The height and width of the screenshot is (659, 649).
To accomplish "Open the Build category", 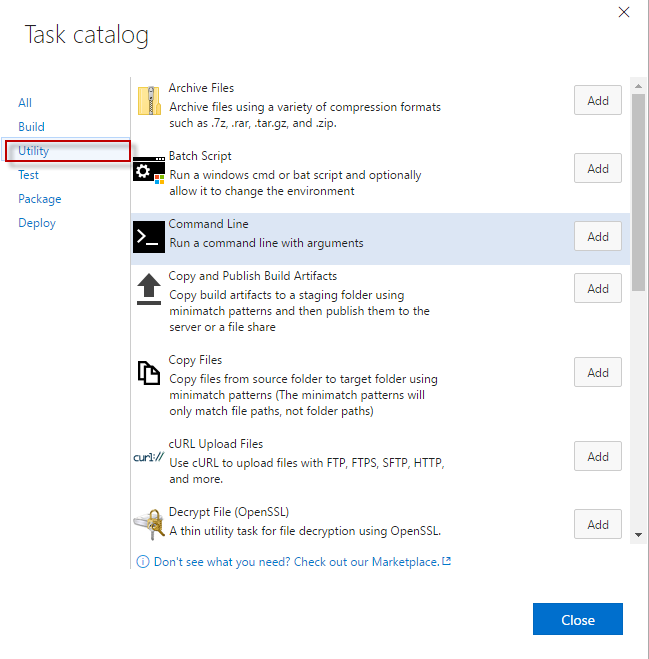I will (x=31, y=127).
